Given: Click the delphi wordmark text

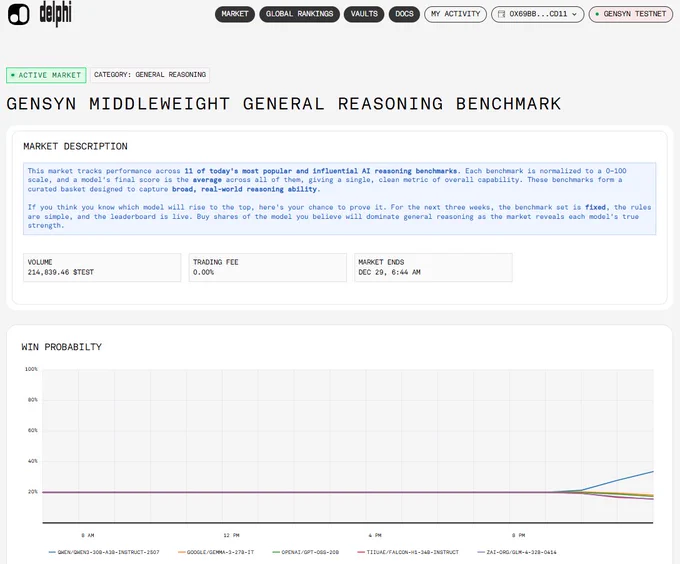Looking at the screenshot, I should pos(56,14).
